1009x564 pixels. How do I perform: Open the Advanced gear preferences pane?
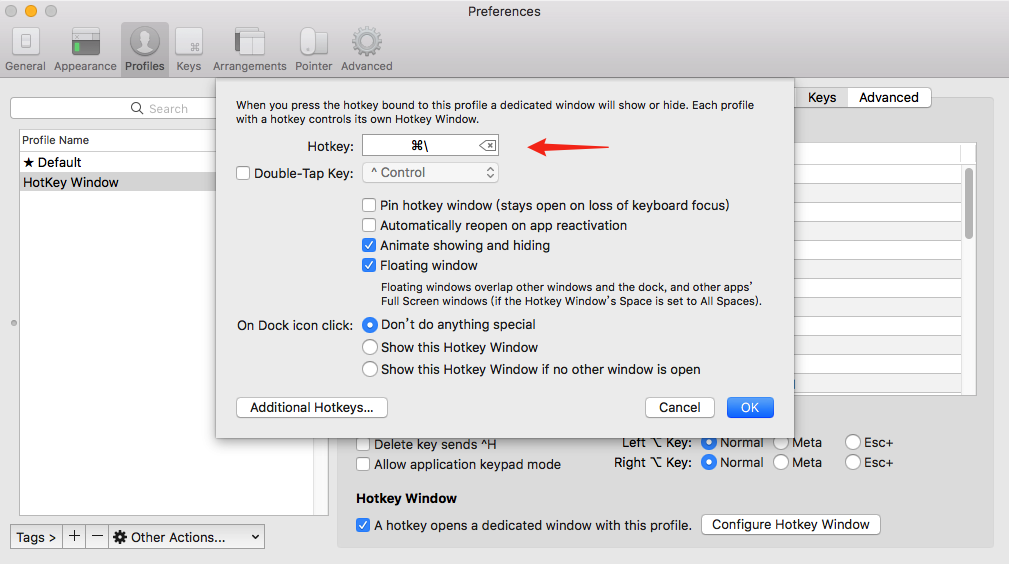point(367,50)
